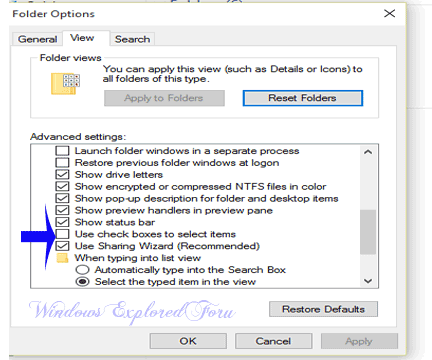Enable Launch folder windows in a separate process
This screenshot has height=360, width=432.
(62, 151)
